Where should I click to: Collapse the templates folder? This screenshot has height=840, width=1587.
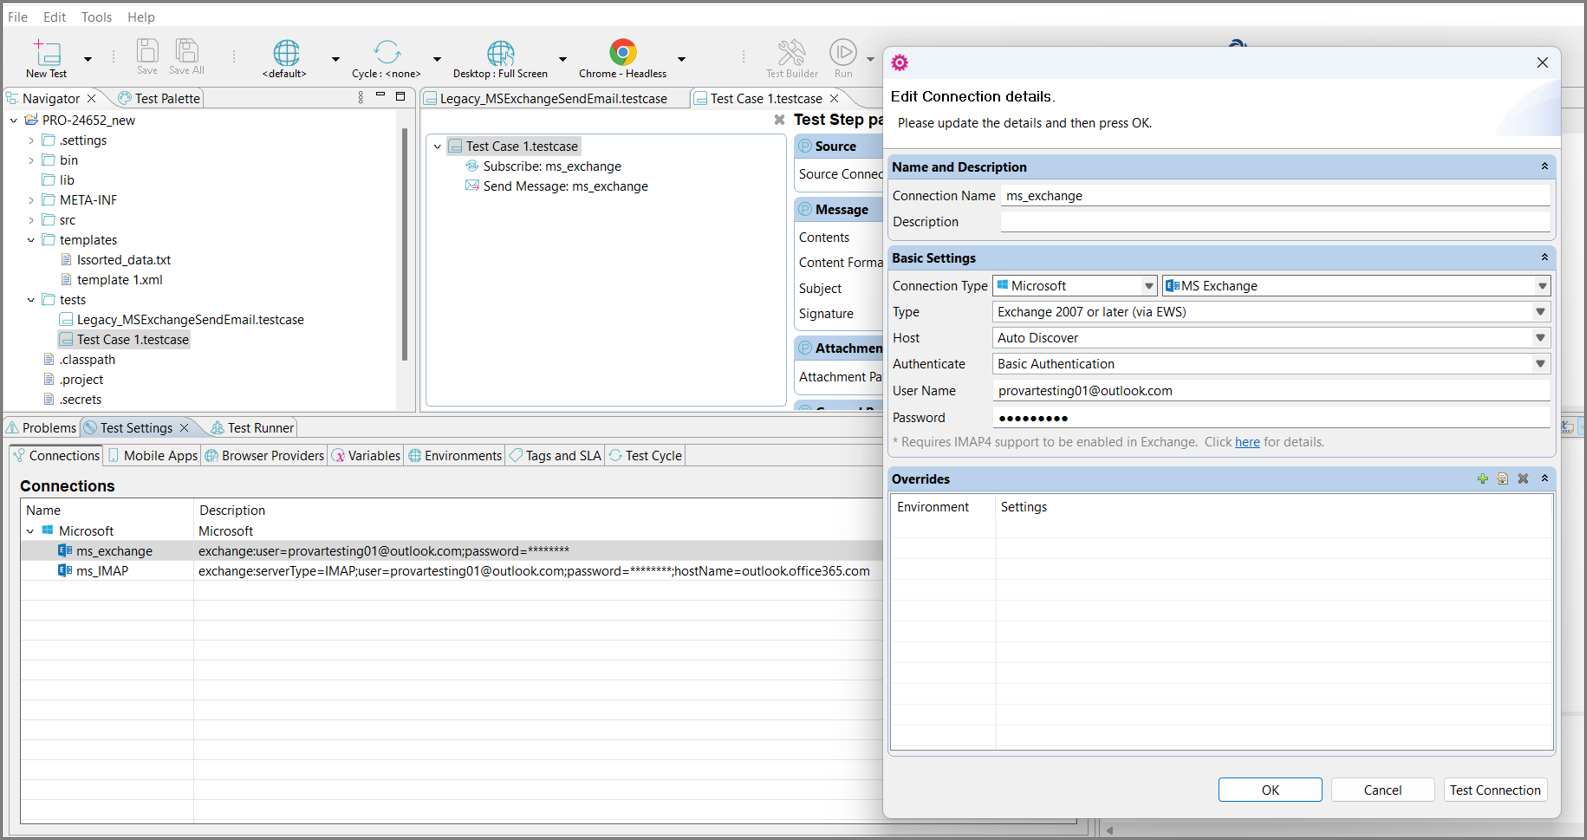(31, 240)
